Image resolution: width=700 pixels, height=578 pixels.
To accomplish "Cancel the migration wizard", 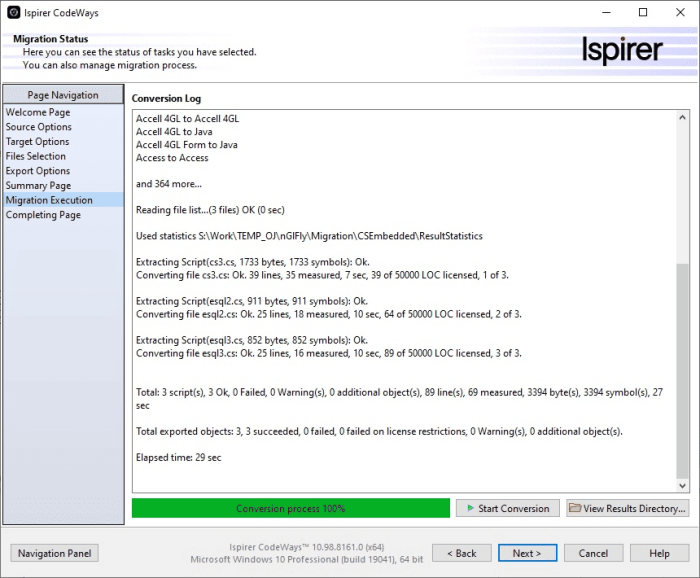I will click(593, 553).
